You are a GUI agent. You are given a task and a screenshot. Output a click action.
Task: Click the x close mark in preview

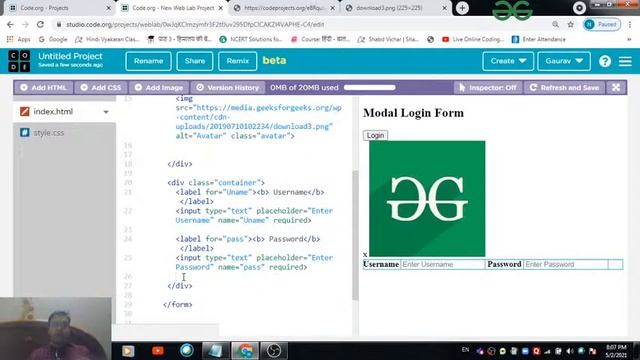pyautogui.click(x=365, y=254)
